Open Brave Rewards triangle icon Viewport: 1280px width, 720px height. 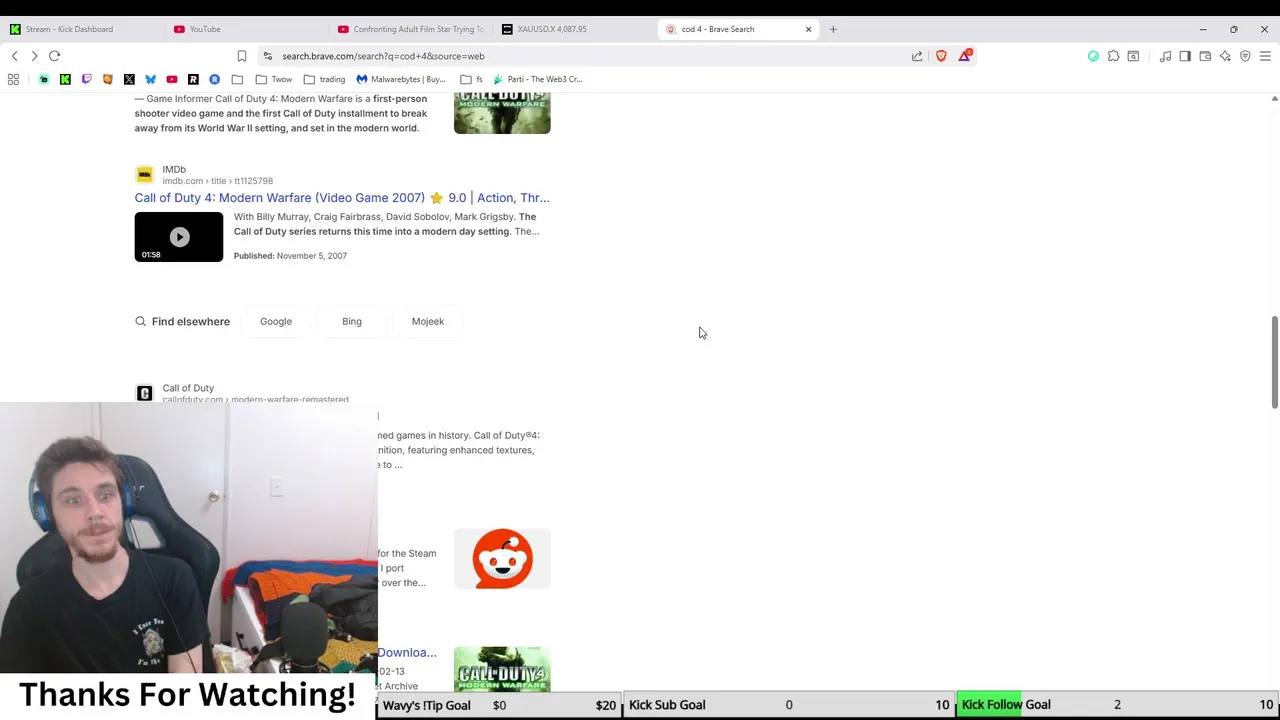(x=965, y=56)
